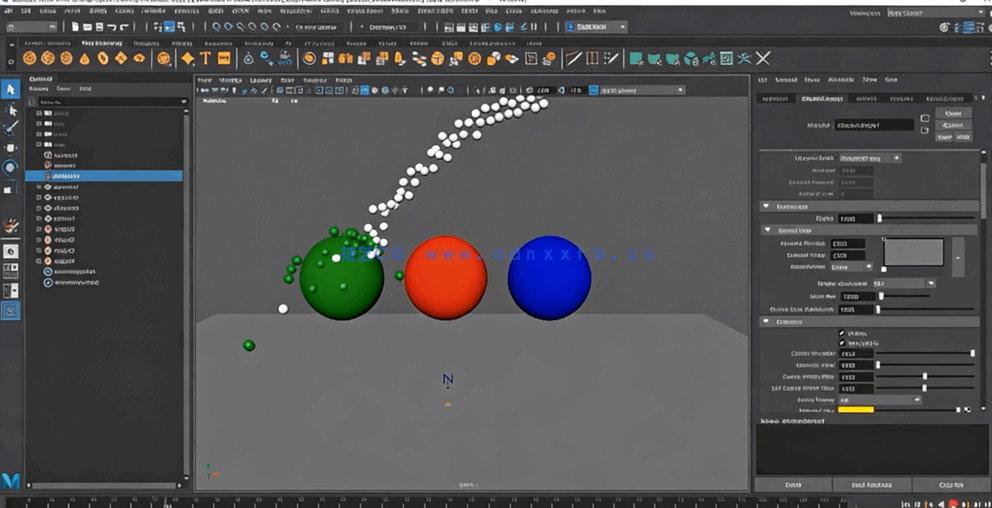Choose the Move tool in the left toolbox
The height and width of the screenshot is (508, 992).
pos(11,148)
